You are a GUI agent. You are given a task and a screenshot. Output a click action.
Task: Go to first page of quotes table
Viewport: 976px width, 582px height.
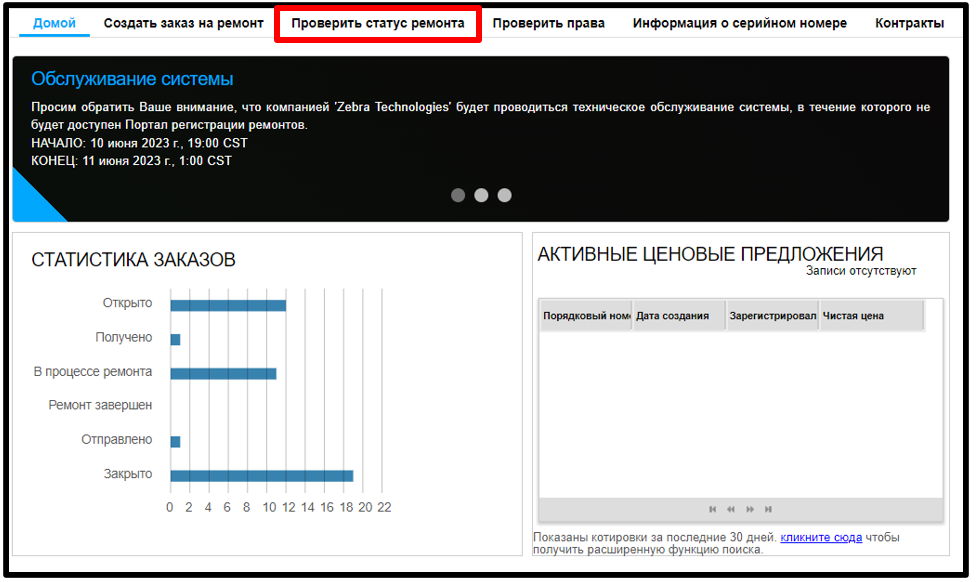click(x=713, y=509)
